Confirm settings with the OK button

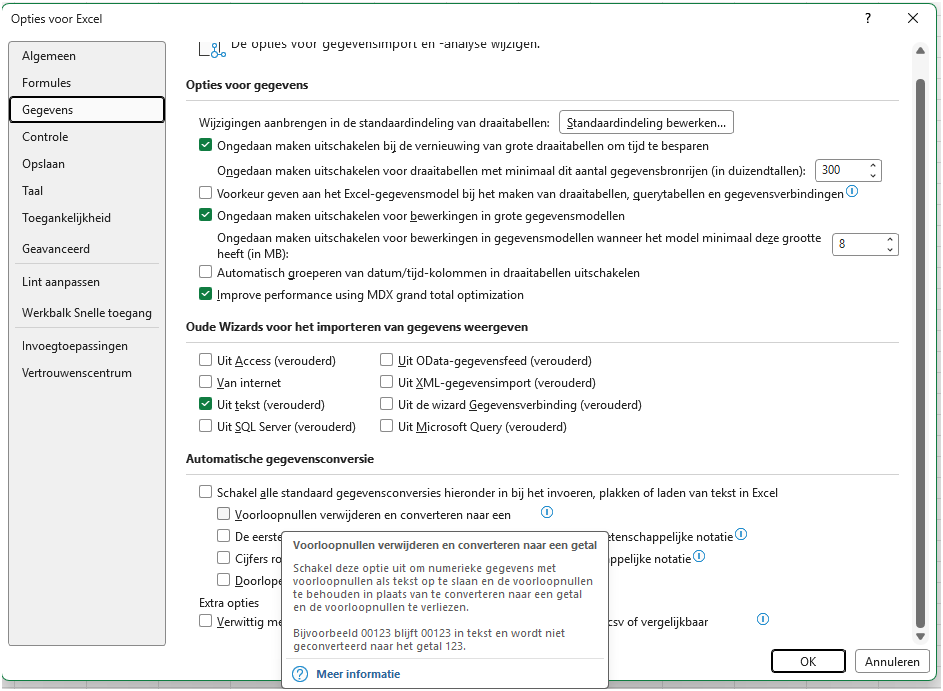coord(808,662)
